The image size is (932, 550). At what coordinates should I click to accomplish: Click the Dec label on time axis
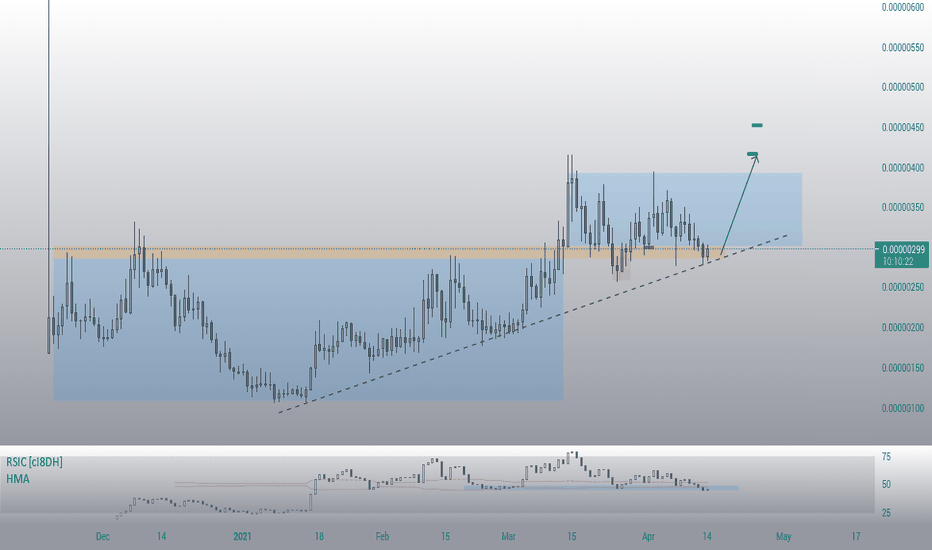click(x=103, y=536)
